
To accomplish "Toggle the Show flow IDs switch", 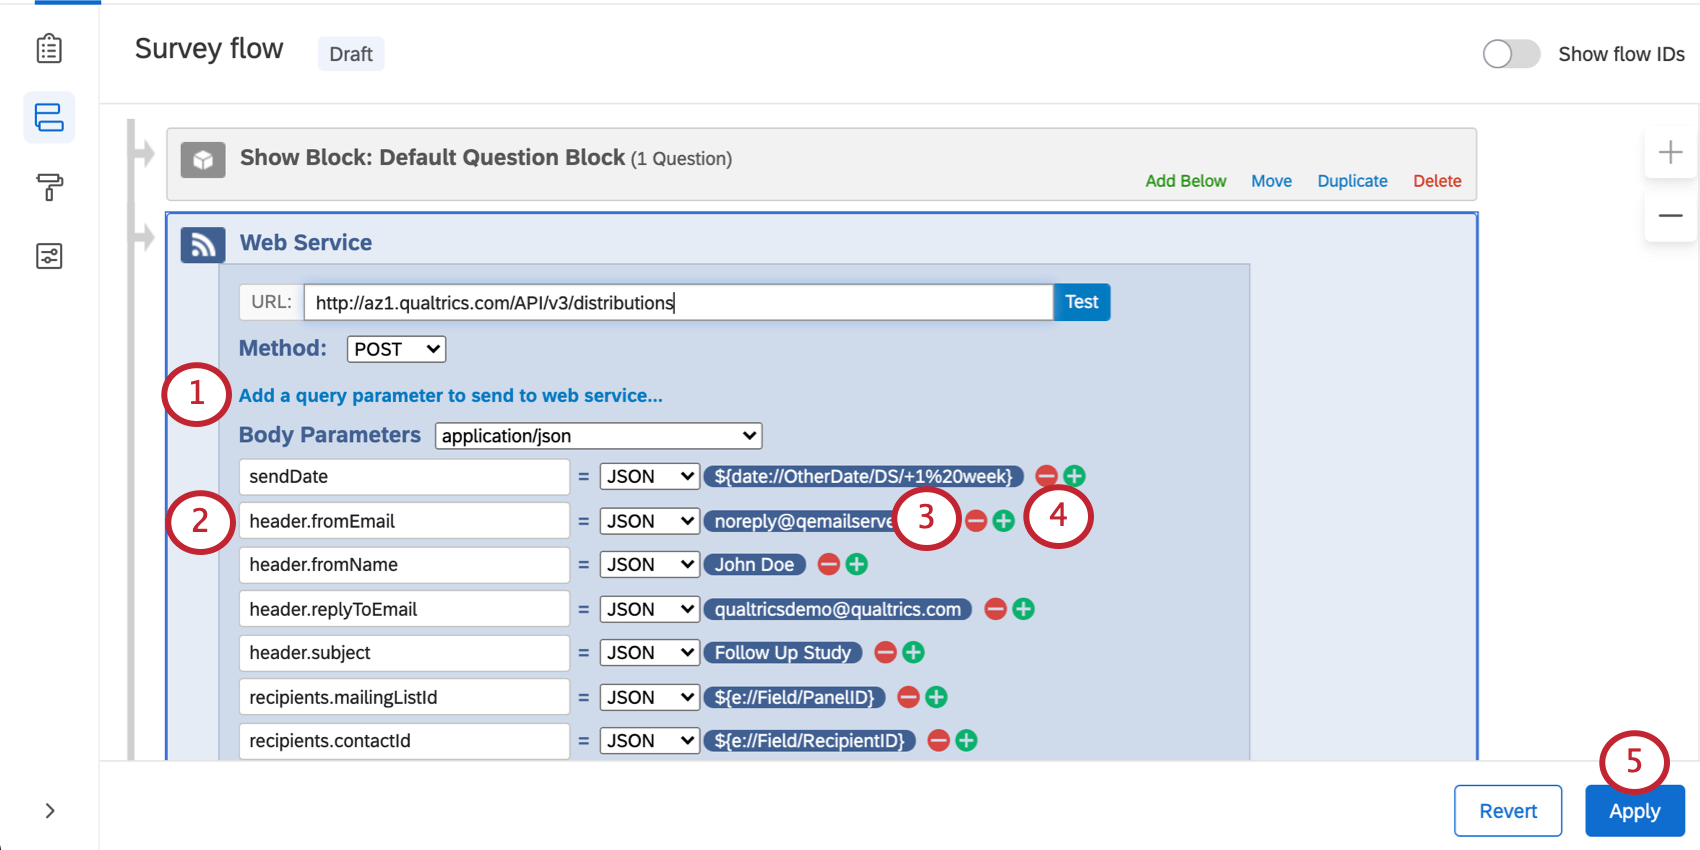I will tap(1510, 54).
